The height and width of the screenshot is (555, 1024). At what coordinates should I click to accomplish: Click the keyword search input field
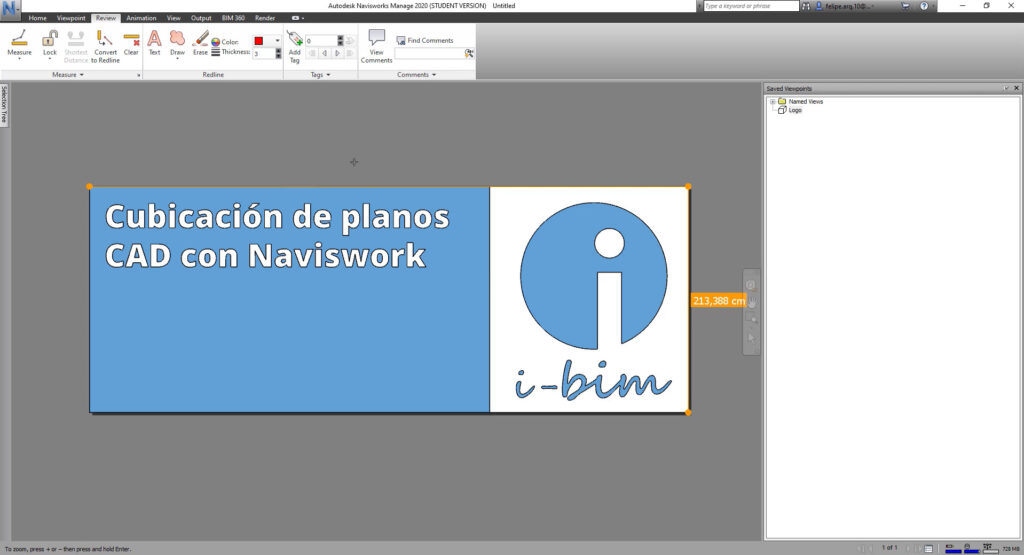(751, 6)
